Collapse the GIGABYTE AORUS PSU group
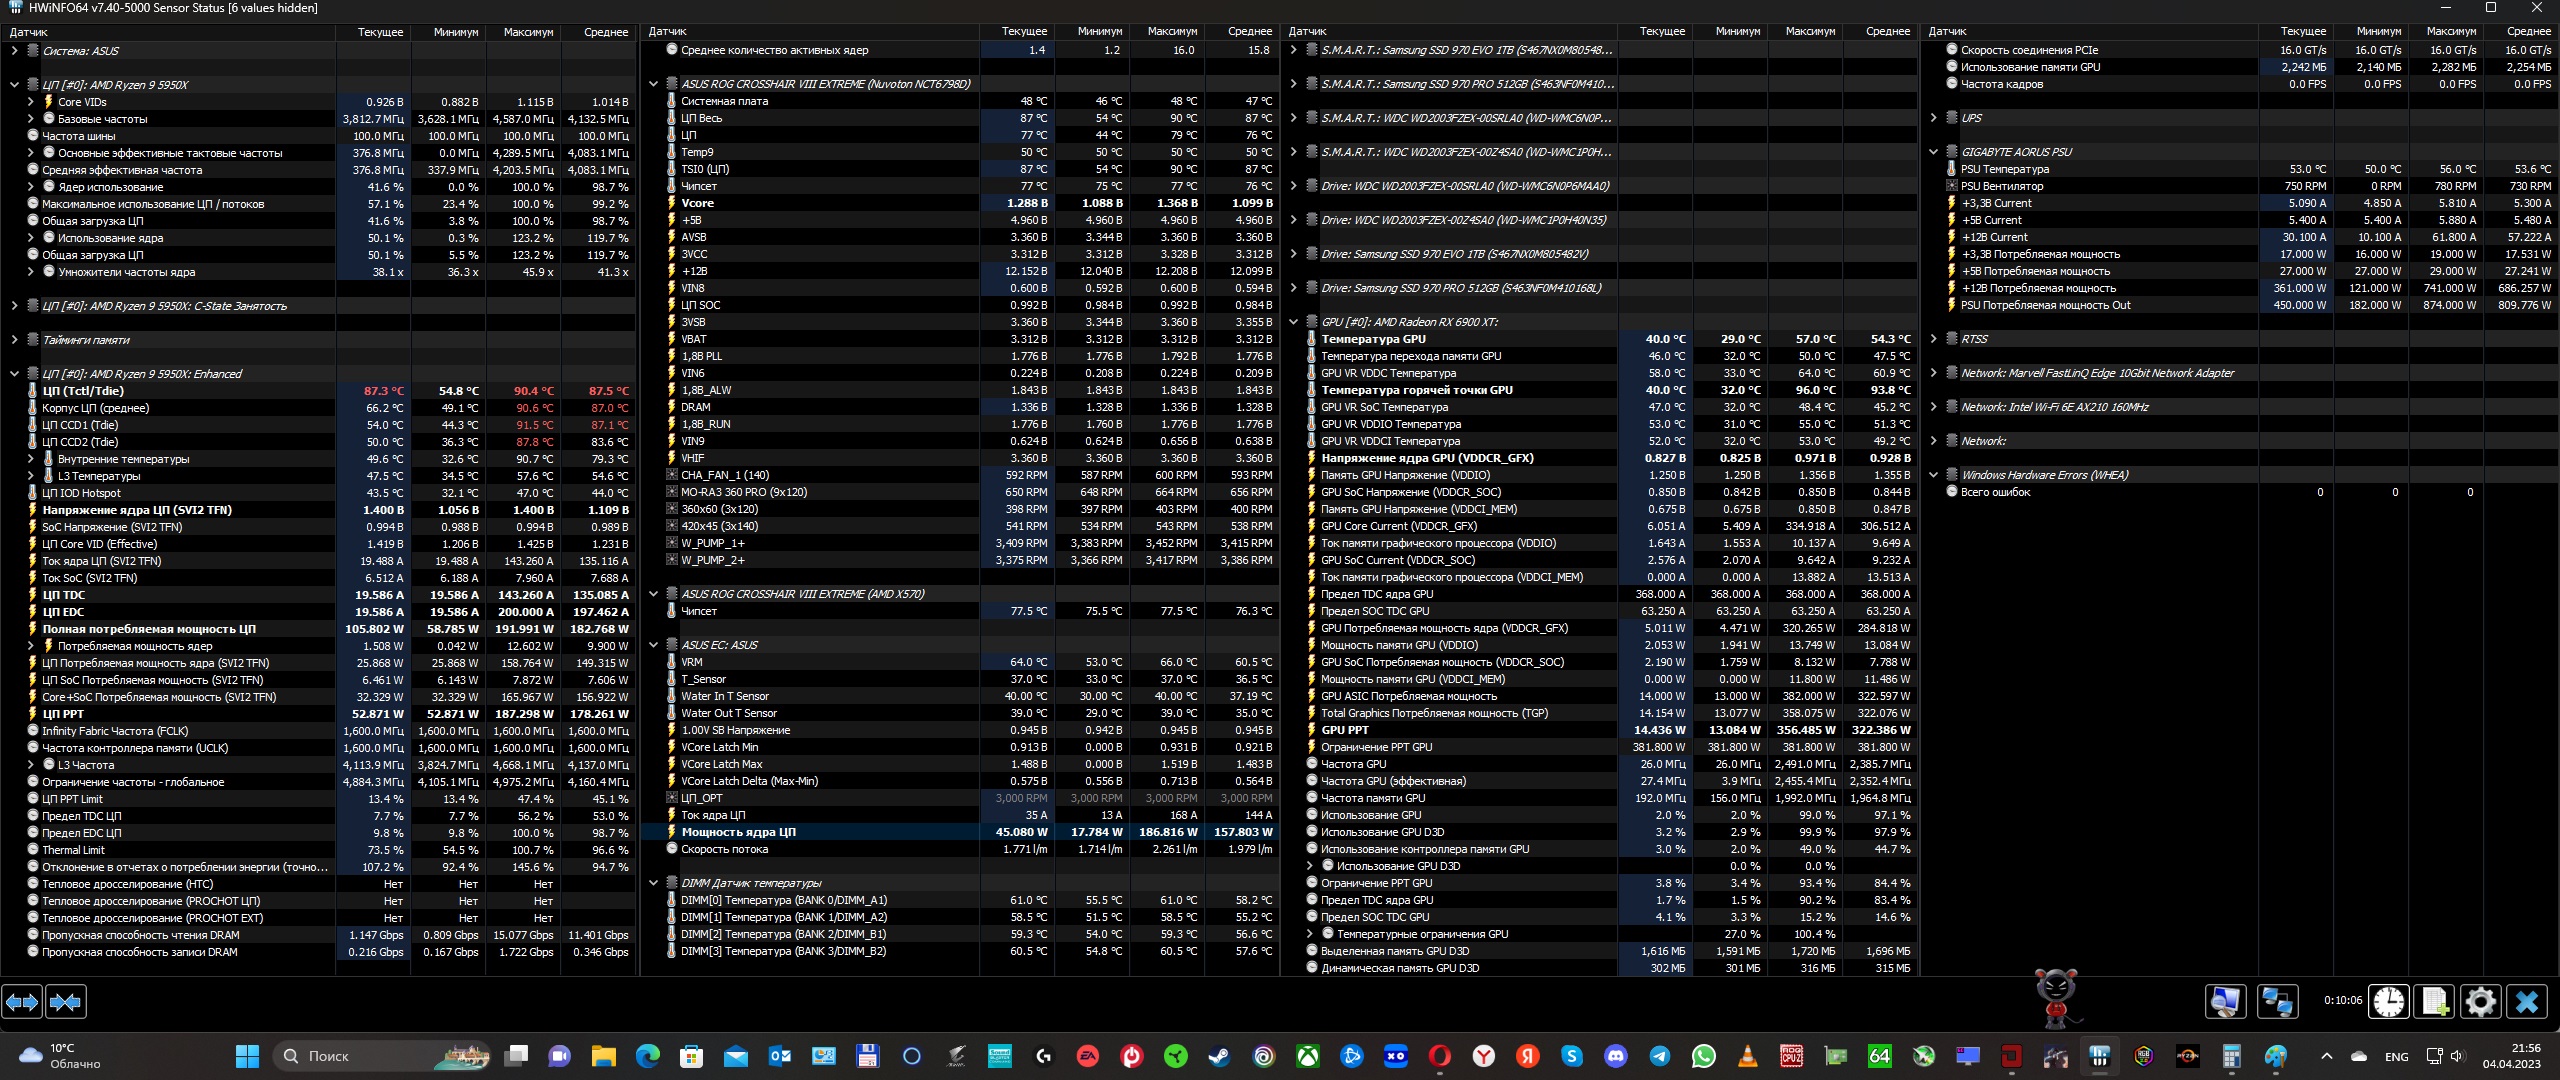 coord(1933,152)
